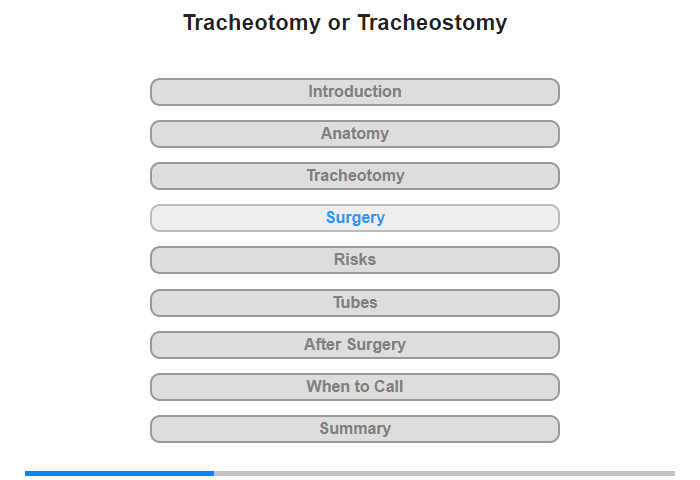
Task: Open the highlighted Surgery section
Action: pyautogui.click(x=355, y=218)
